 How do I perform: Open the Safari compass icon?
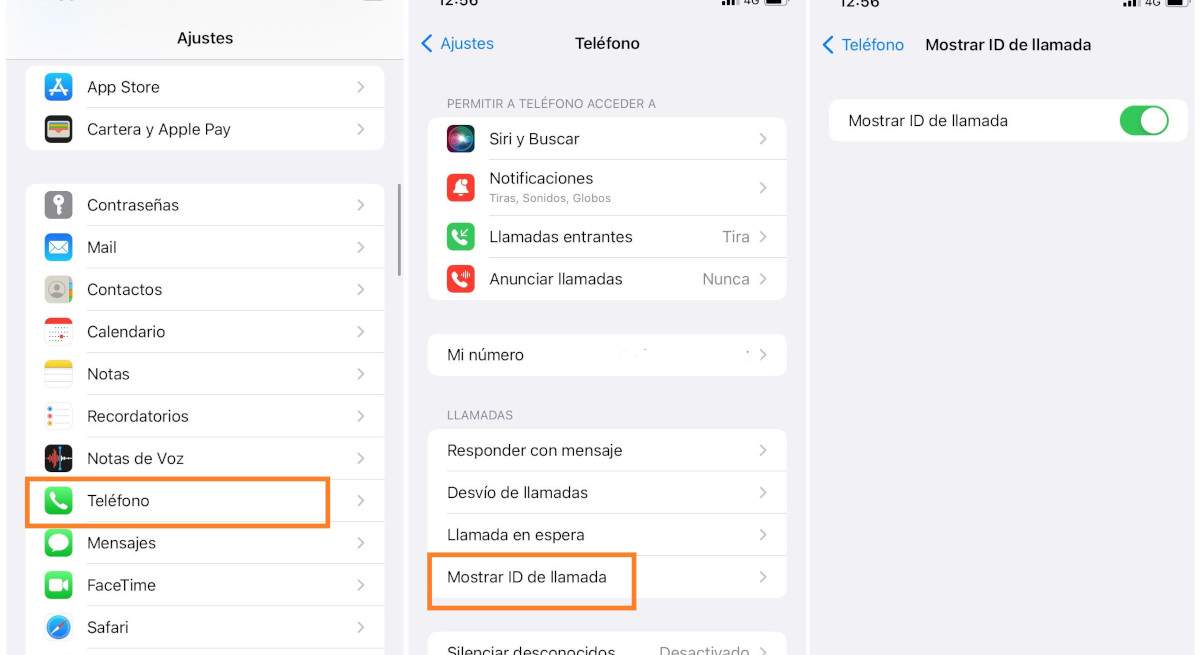59,627
